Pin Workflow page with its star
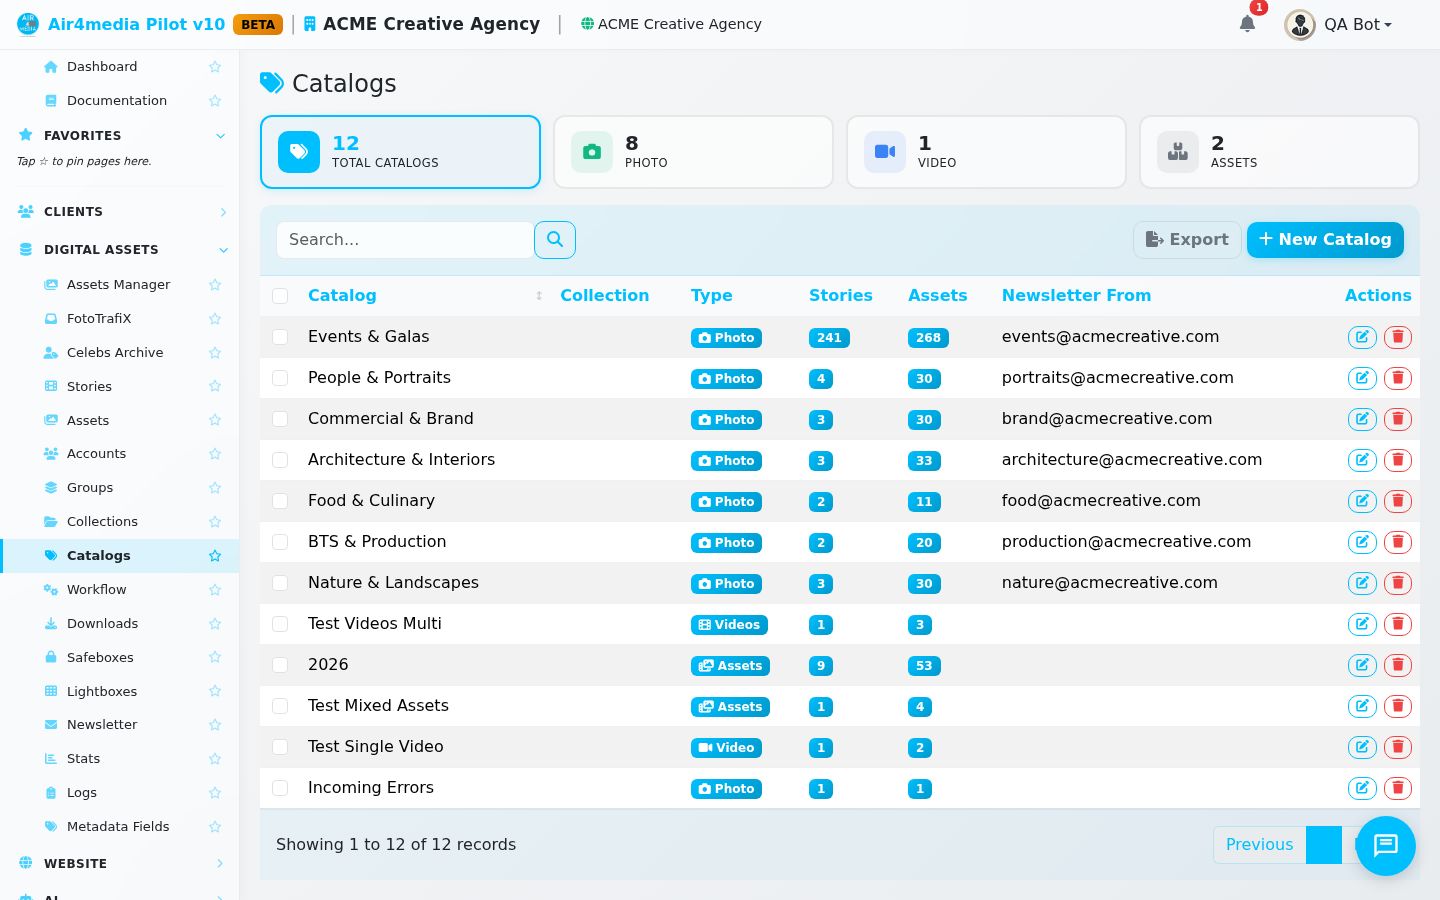Image resolution: width=1440 pixels, height=900 pixels. tap(215, 590)
